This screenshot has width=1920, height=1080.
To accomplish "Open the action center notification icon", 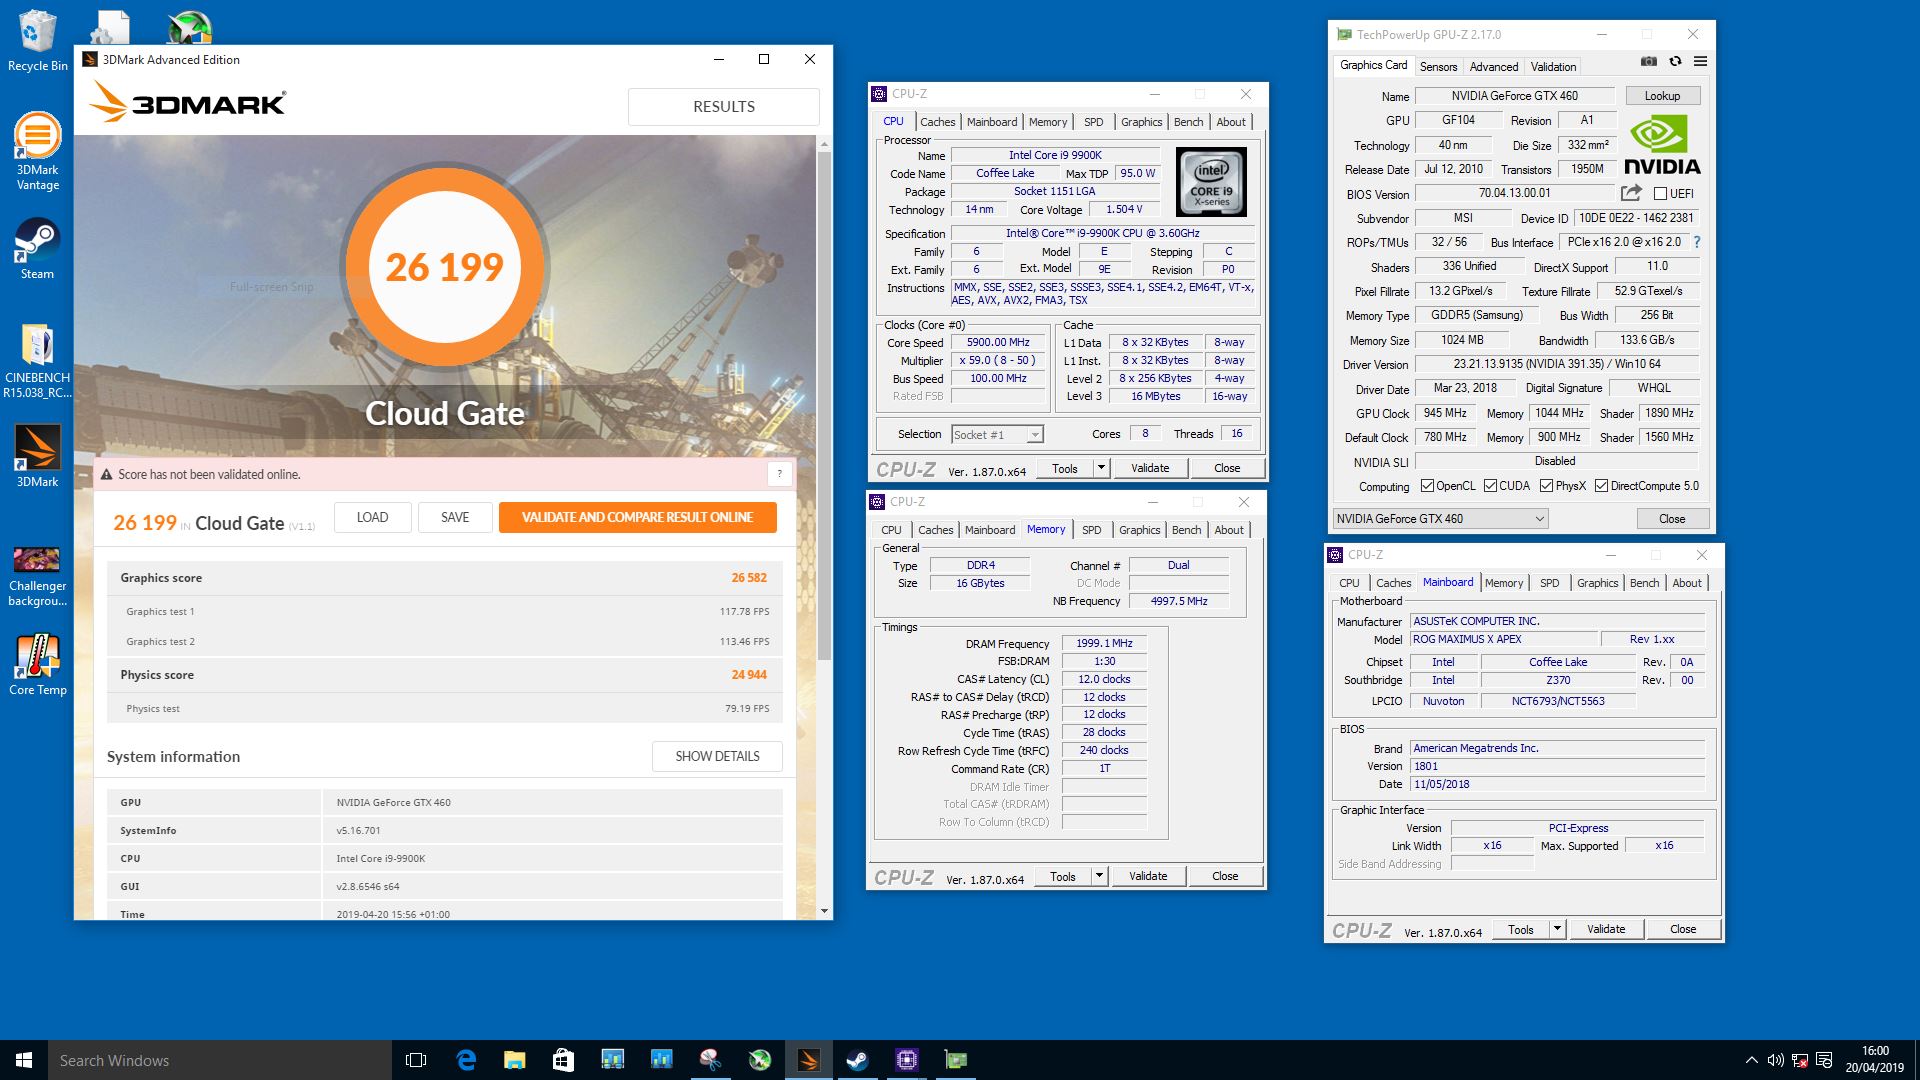I will click(x=1824, y=1060).
